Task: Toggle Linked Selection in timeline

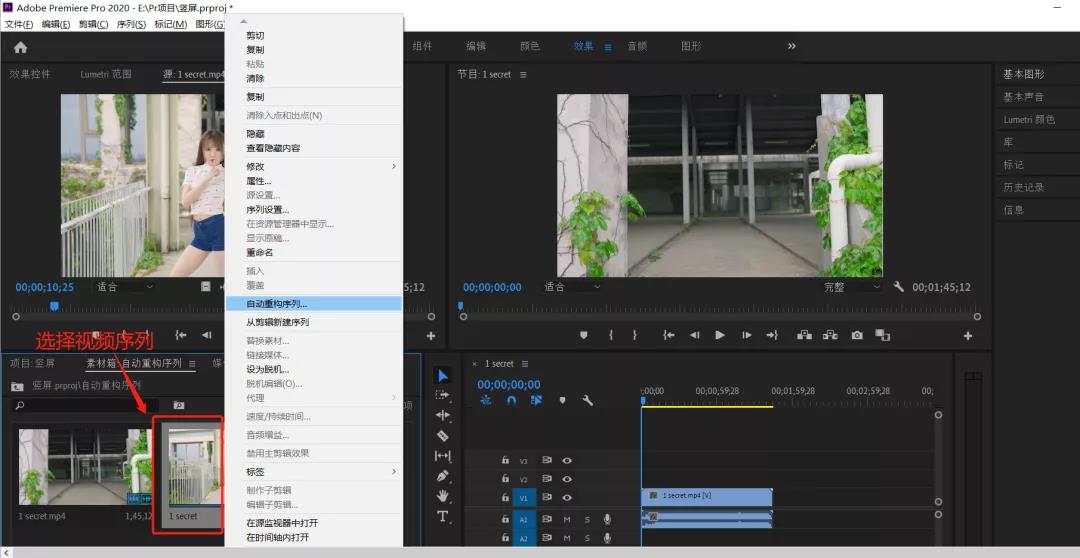Action: tap(536, 400)
